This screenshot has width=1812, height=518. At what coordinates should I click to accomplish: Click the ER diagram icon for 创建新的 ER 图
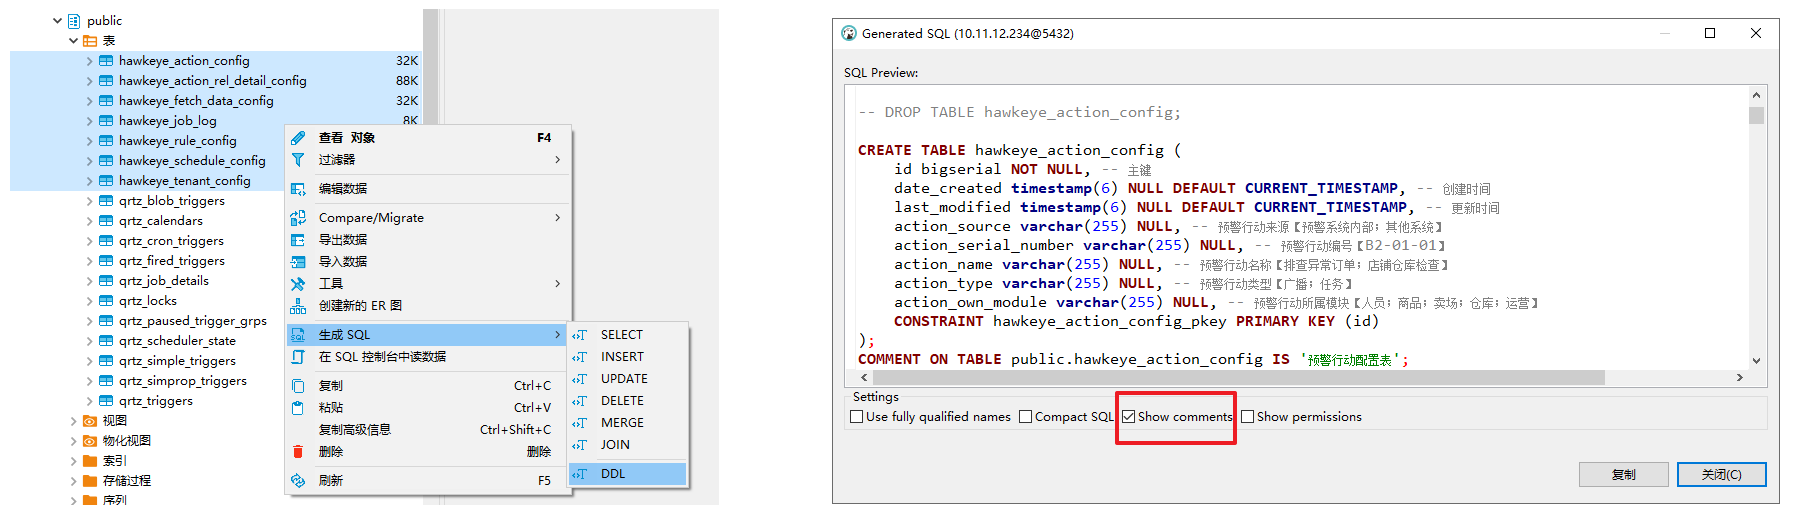(298, 306)
